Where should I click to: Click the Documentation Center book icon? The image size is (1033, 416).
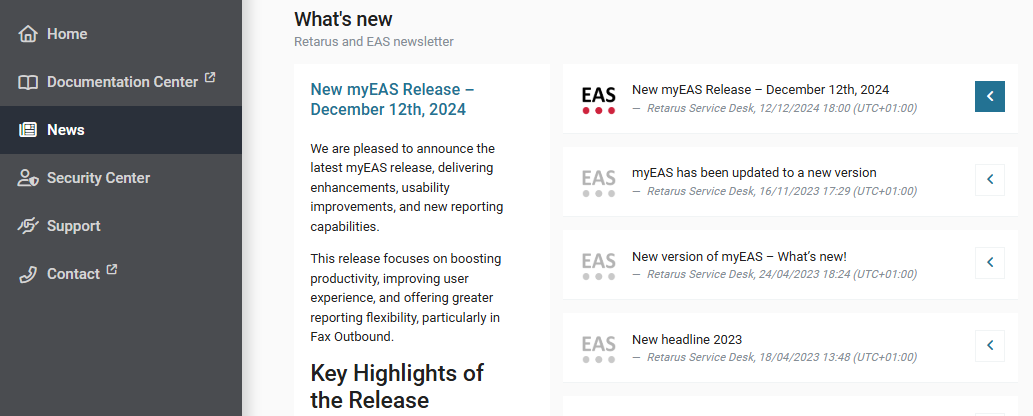28,82
